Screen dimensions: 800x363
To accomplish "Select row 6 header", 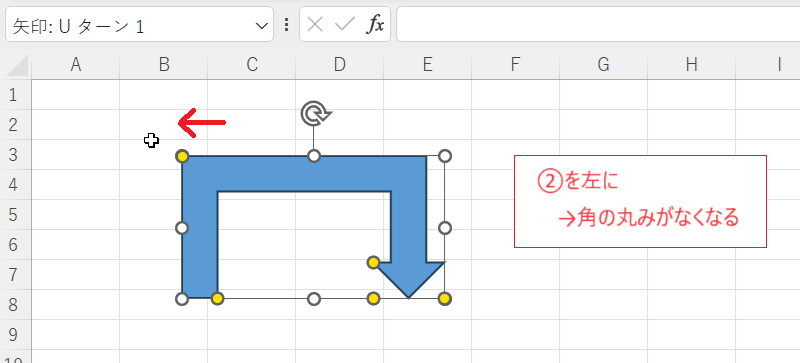I will click(x=15, y=245).
